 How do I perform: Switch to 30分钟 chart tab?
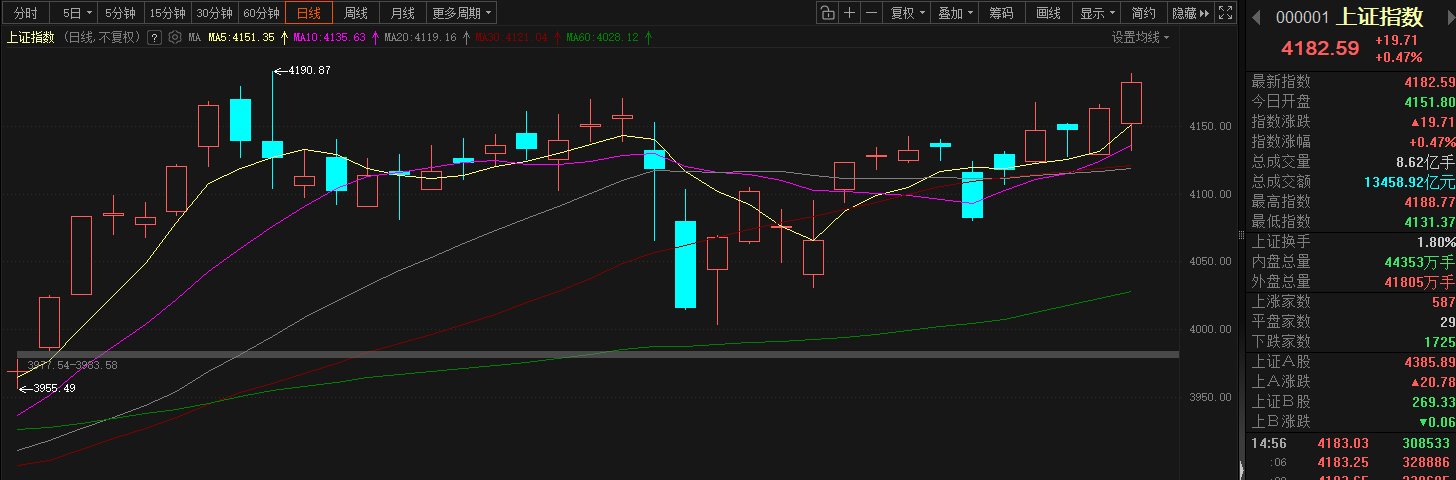pyautogui.click(x=215, y=13)
